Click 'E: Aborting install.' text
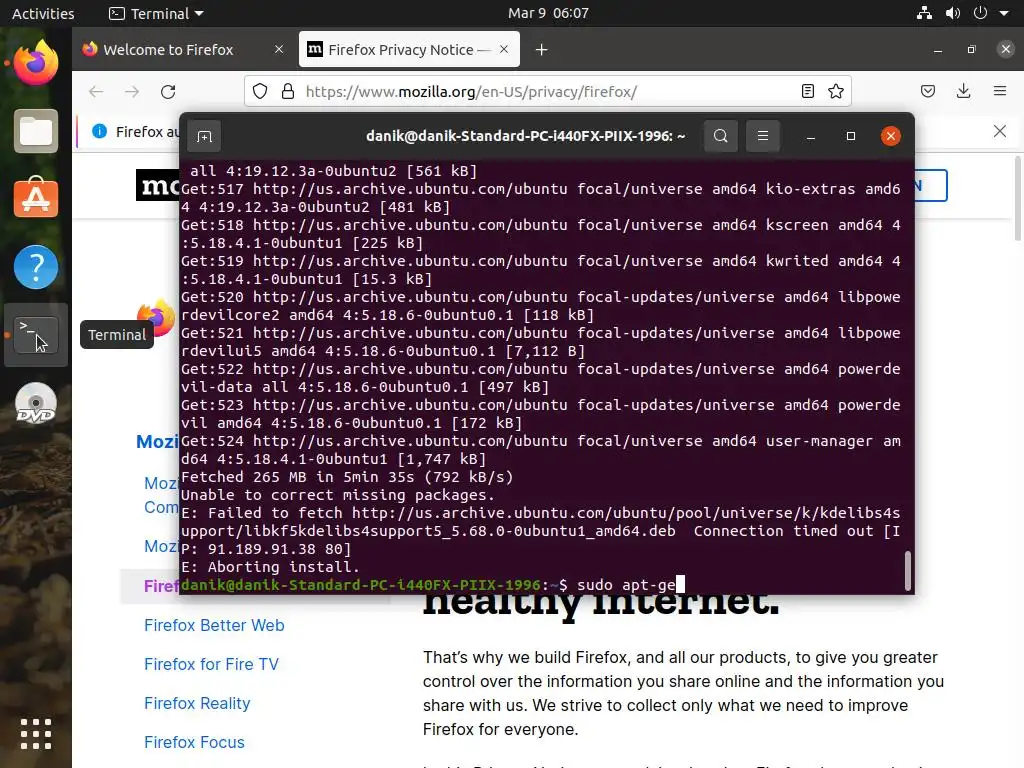Image resolution: width=1024 pixels, height=768 pixels. point(270,567)
